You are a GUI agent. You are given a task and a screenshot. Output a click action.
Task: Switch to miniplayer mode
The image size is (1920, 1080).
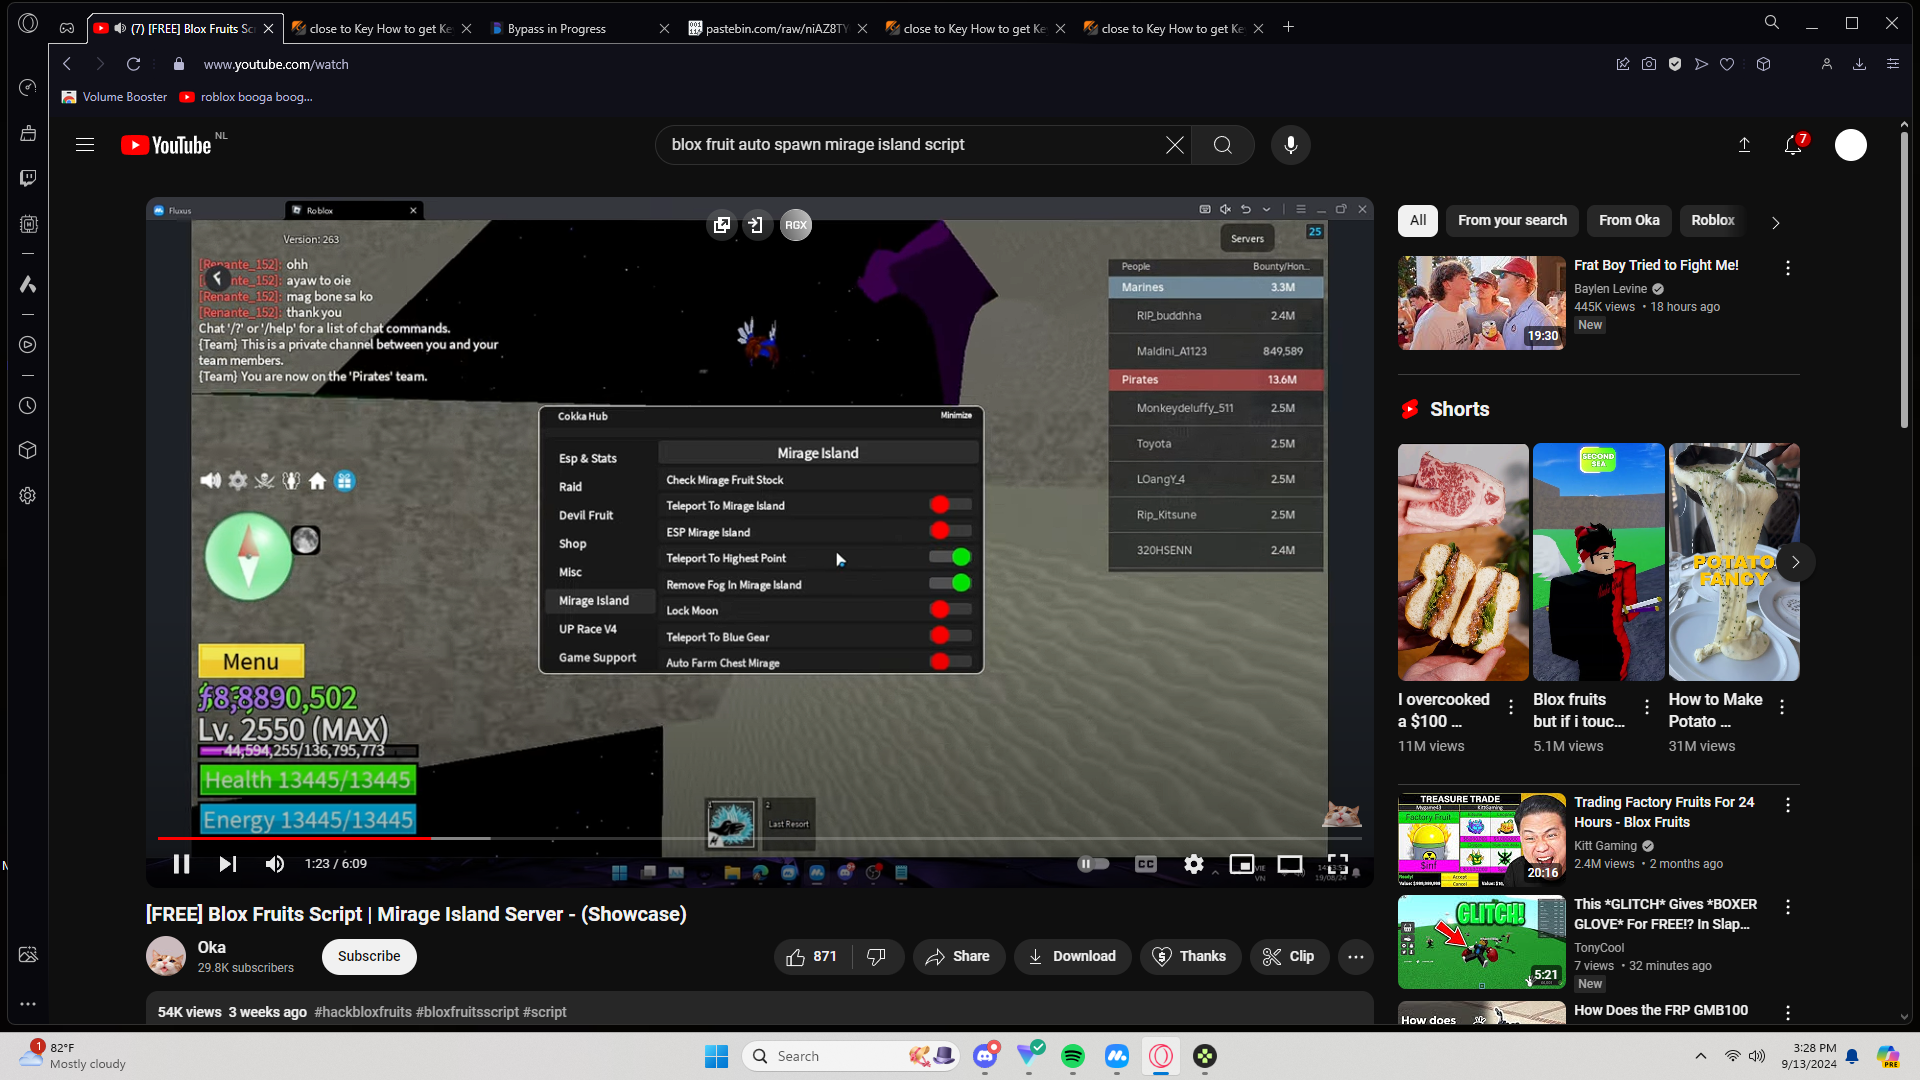(x=1242, y=864)
